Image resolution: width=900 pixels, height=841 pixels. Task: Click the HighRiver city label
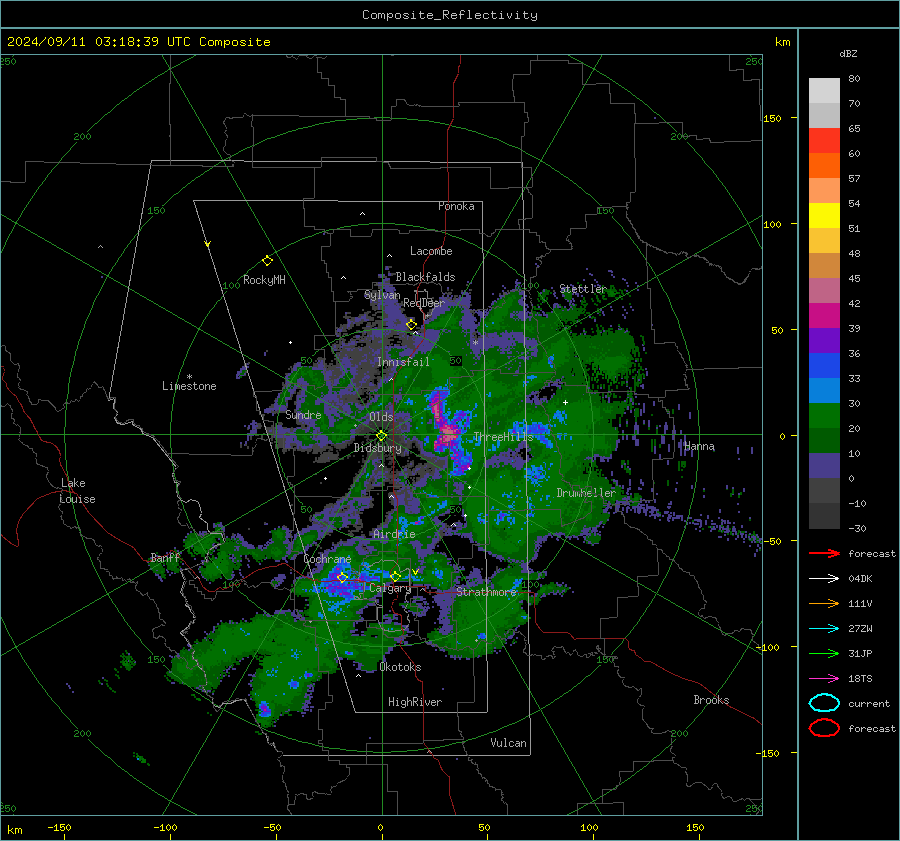tap(415, 702)
